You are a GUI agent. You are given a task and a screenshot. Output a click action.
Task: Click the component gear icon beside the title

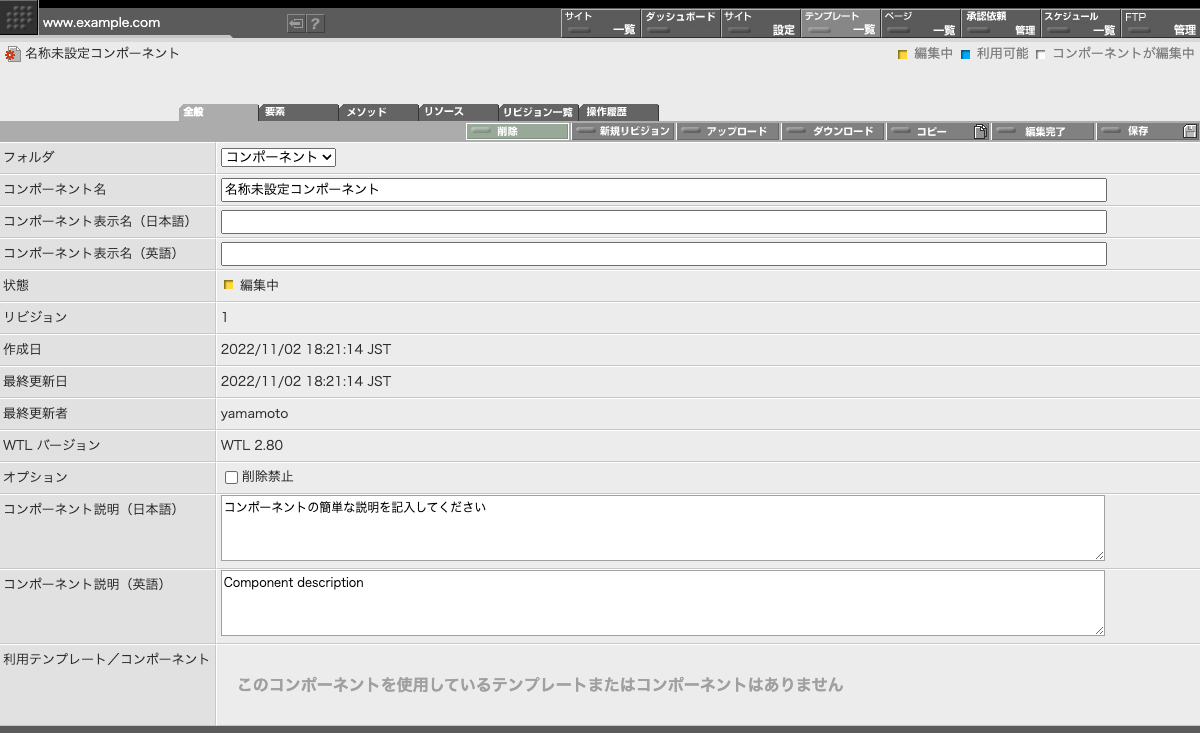coord(12,54)
